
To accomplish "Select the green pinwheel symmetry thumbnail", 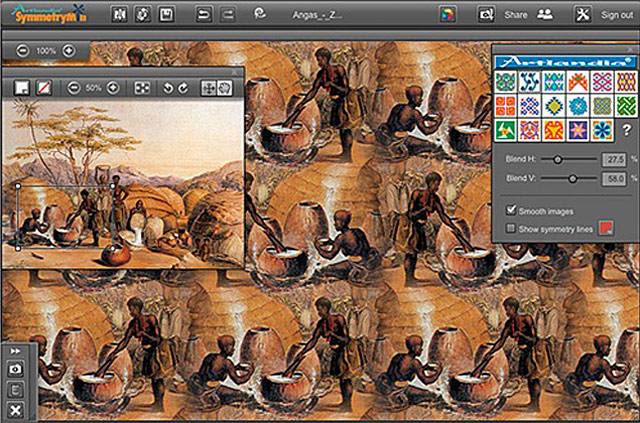I will (505, 130).
